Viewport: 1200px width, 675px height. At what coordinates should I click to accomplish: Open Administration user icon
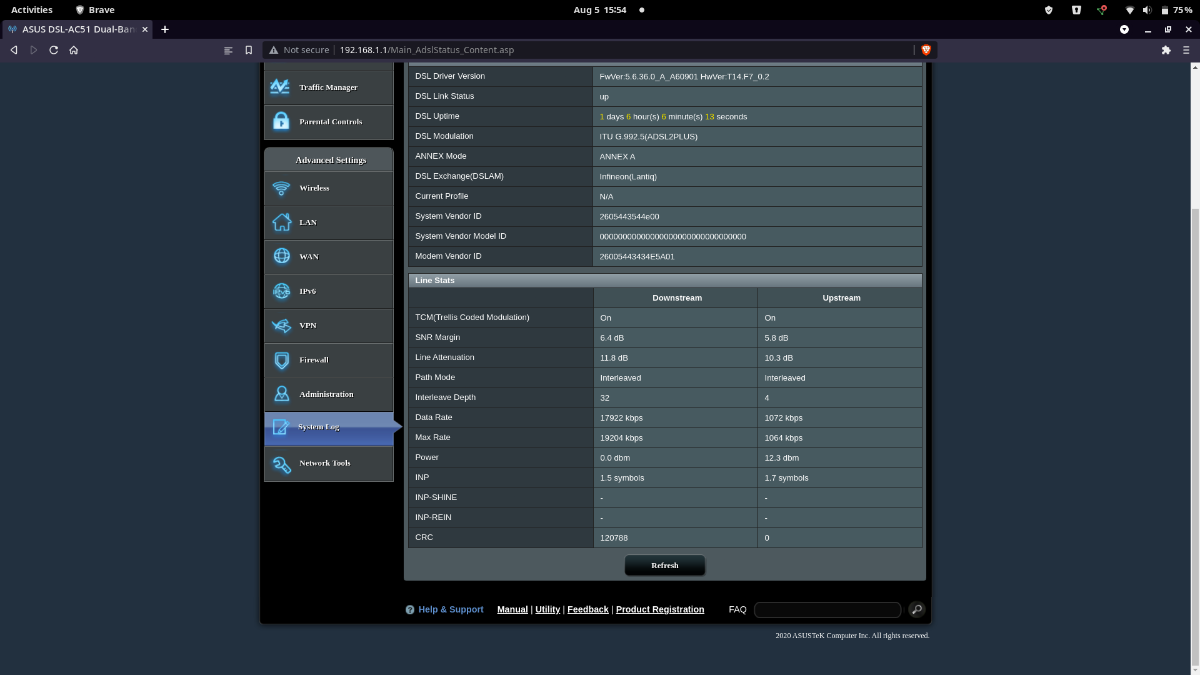281,394
